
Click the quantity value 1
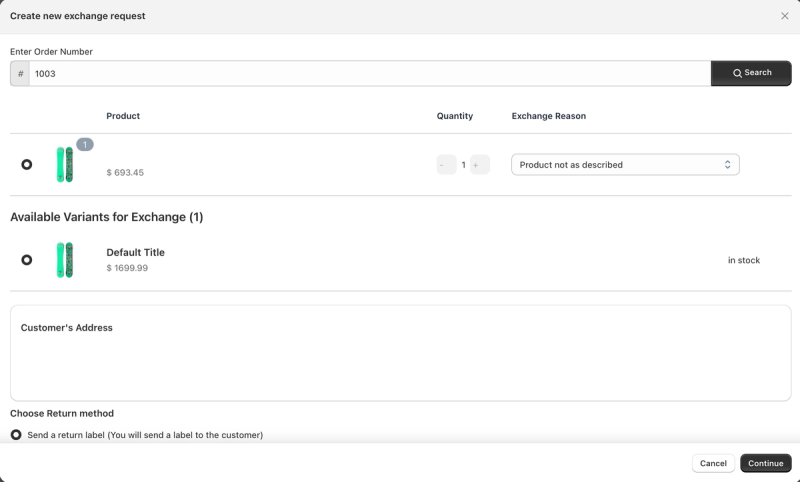pyautogui.click(x=463, y=165)
